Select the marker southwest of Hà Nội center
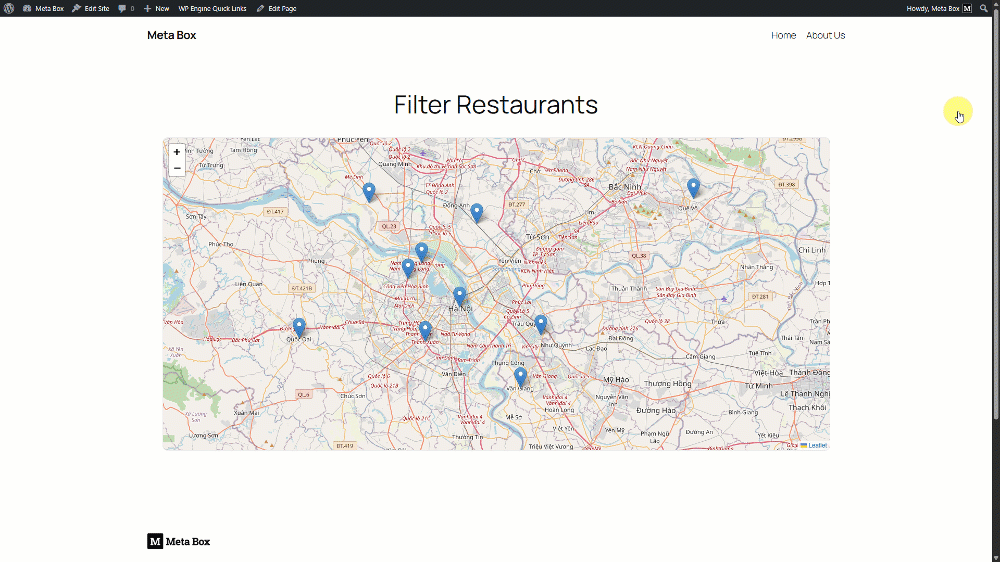1000x562 pixels. tap(425, 330)
